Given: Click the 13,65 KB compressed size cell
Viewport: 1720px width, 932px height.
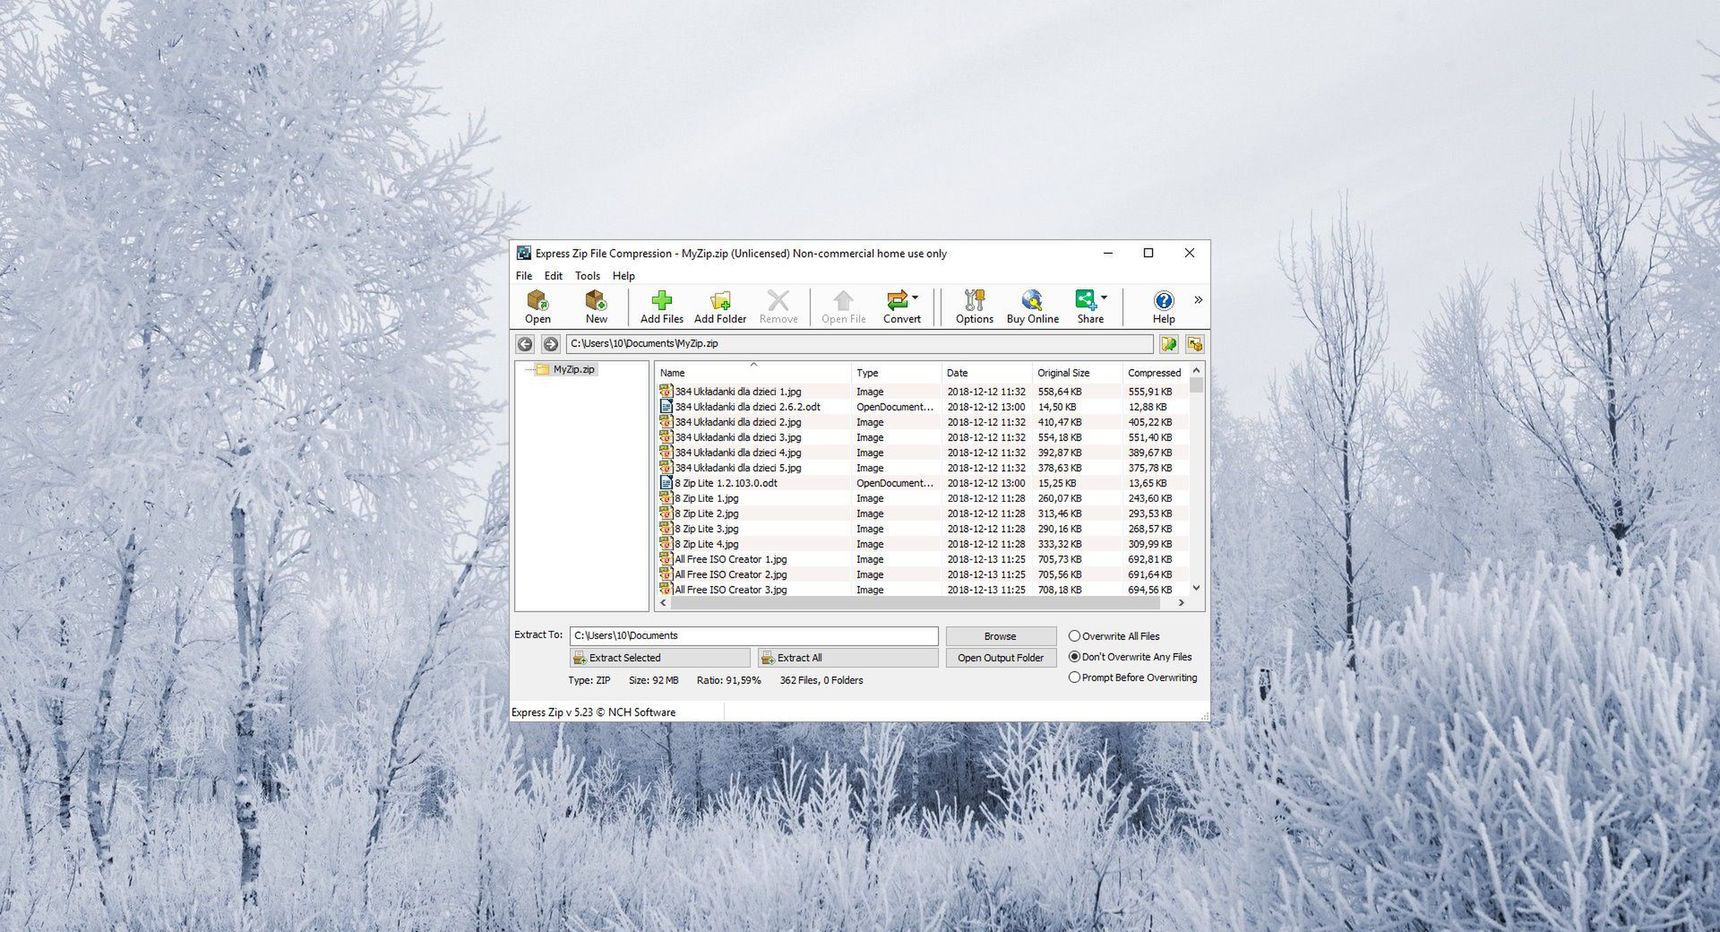Looking at the screenshot, I should [x=1147, y=483].
